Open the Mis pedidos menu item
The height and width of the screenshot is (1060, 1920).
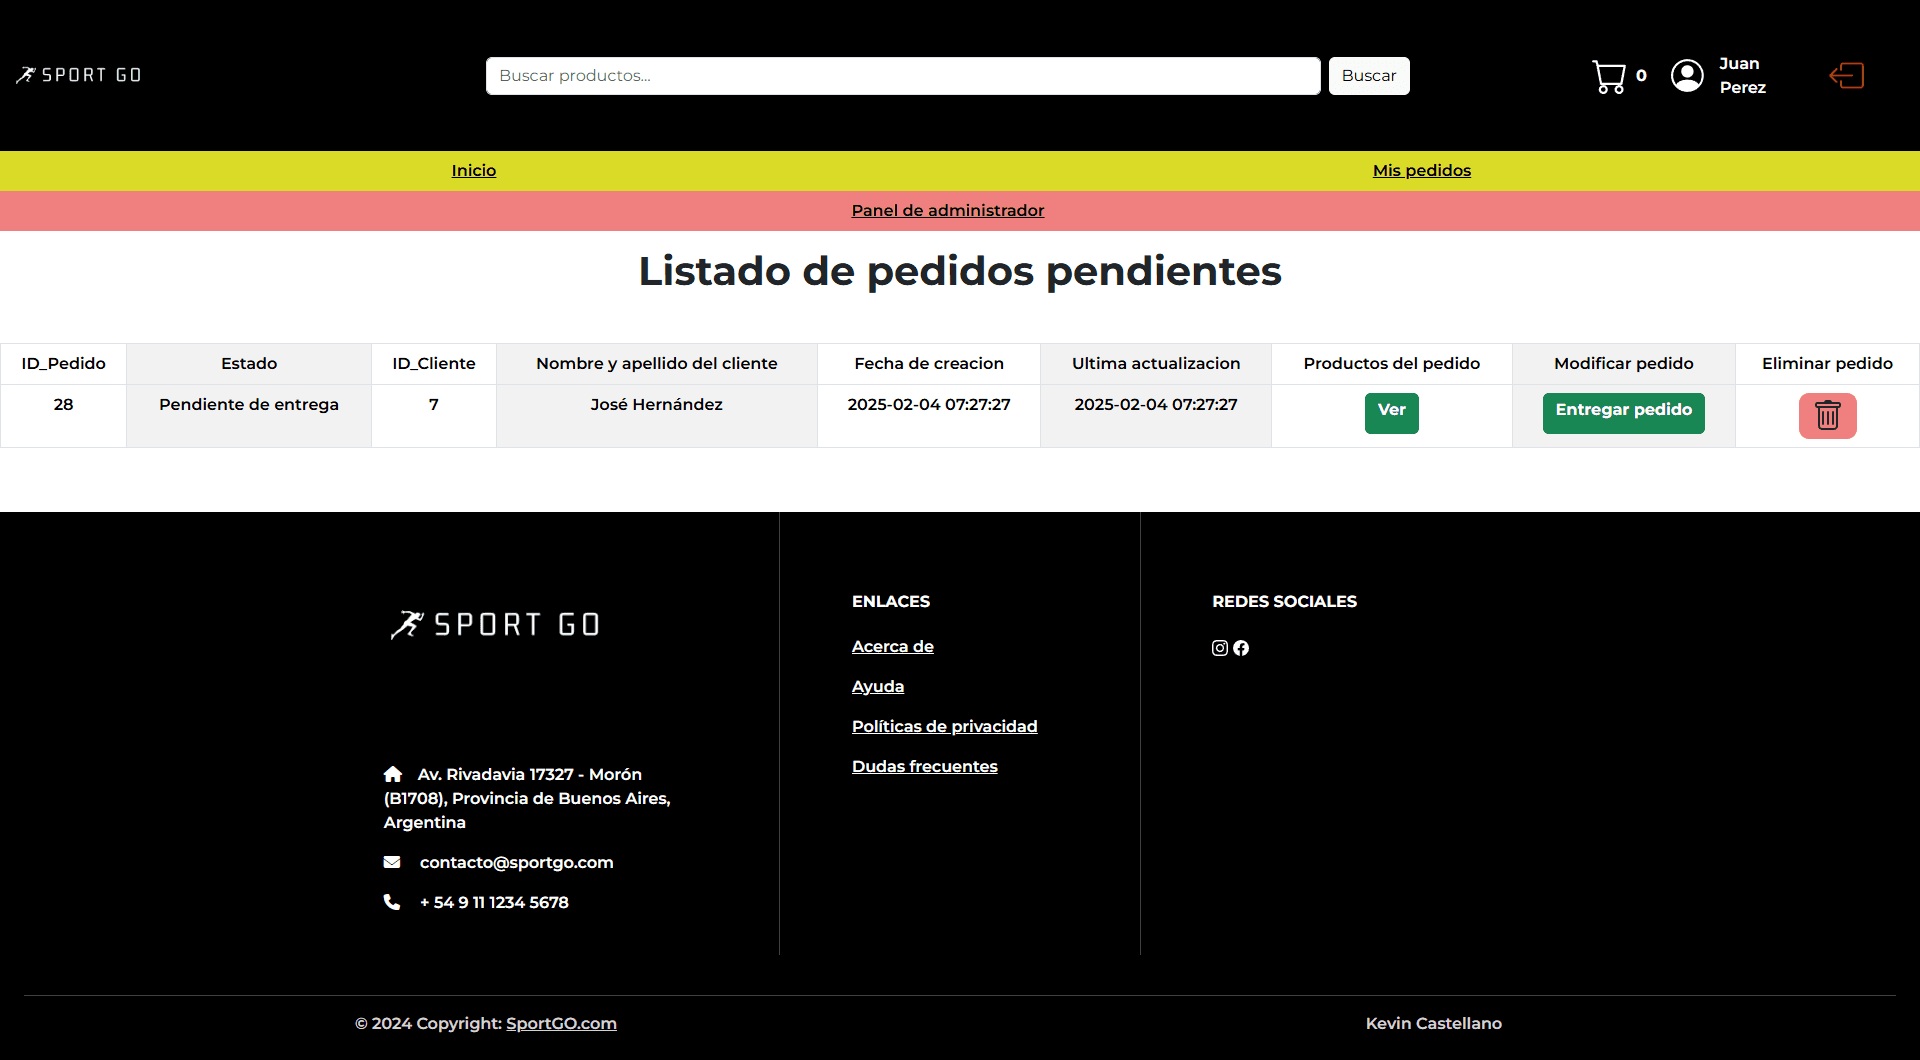(x=1421, y=170)
